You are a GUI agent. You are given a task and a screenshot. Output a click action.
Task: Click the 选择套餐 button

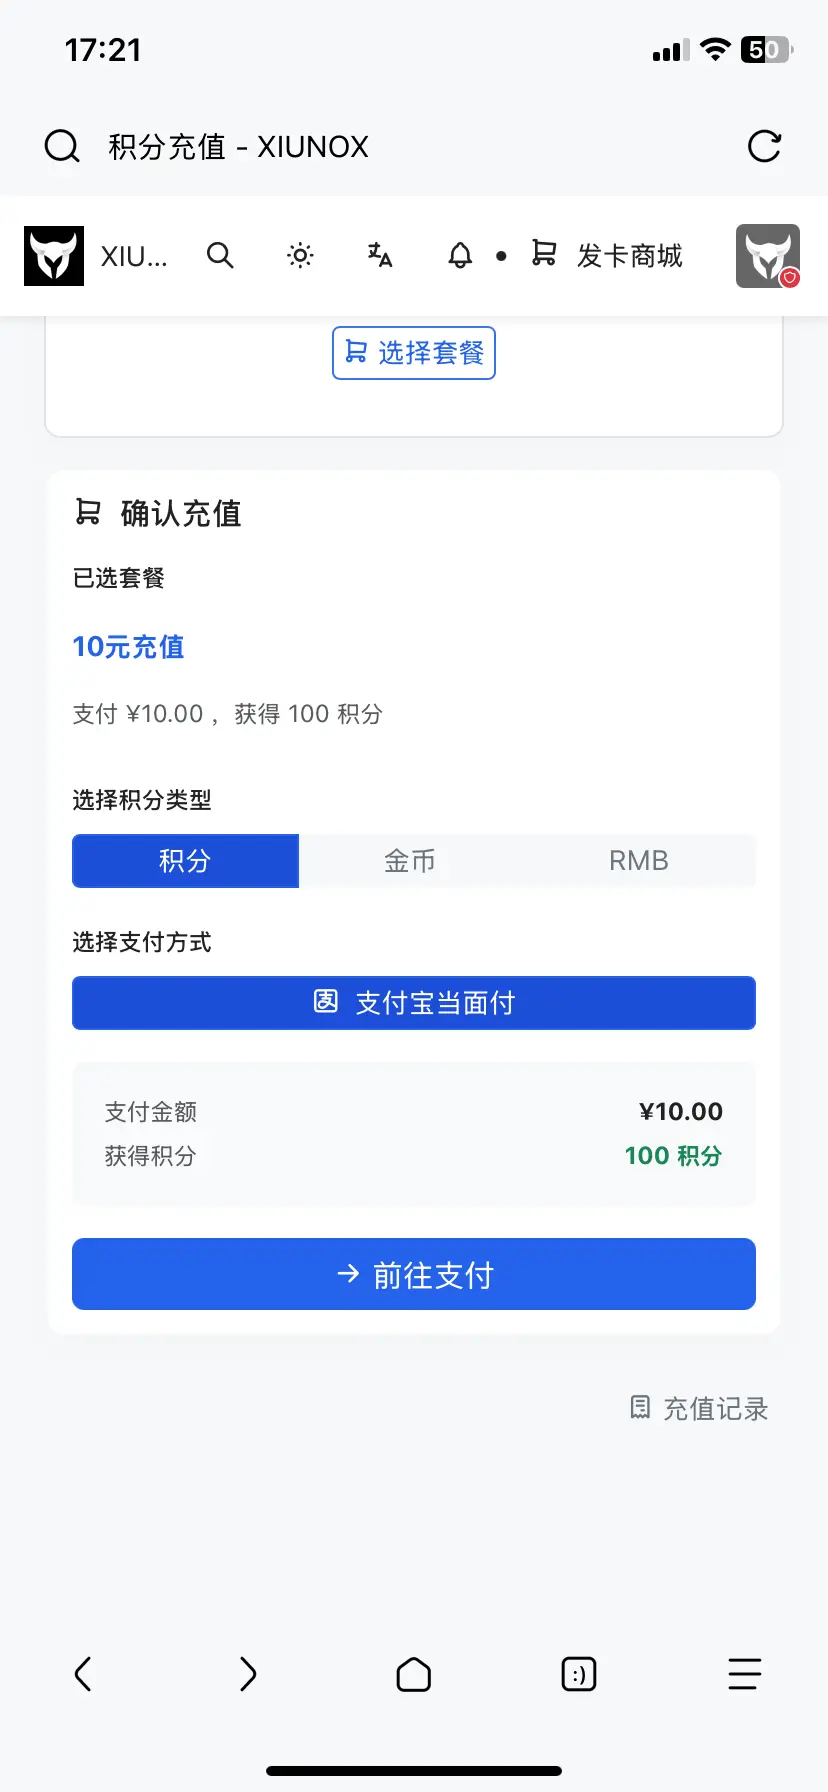coord(414,353)
